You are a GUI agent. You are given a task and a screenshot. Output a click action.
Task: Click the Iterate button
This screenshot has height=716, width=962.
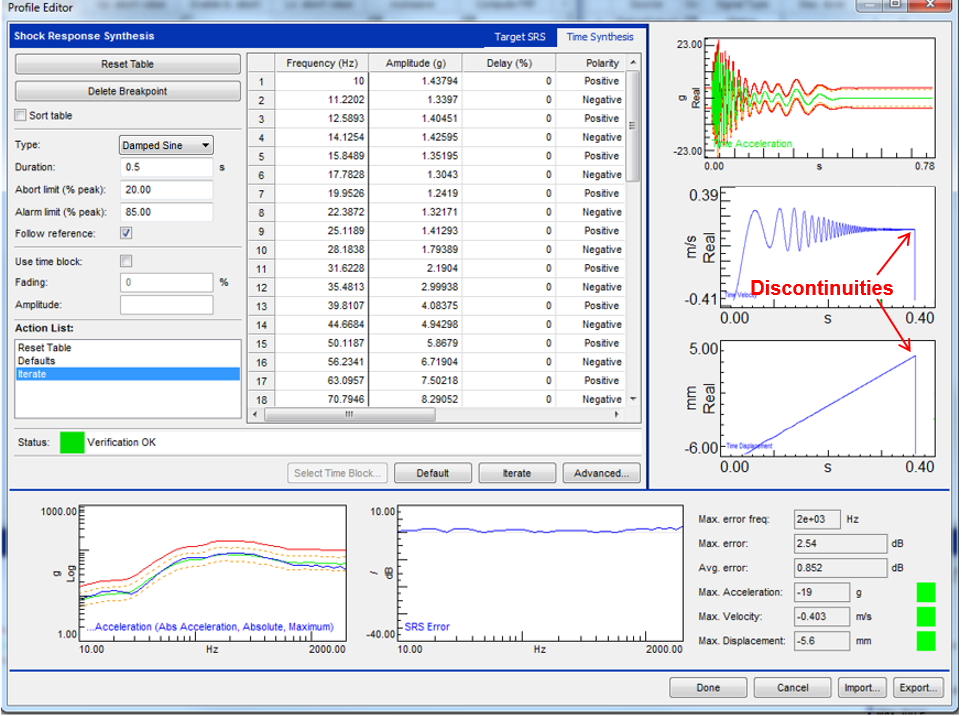coord(516,473)
